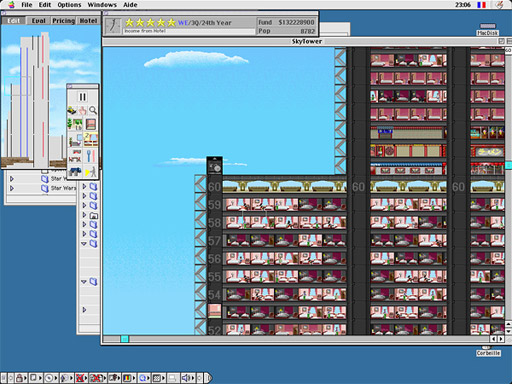Click the floor 56 elevator shaft label

(214, 259)
